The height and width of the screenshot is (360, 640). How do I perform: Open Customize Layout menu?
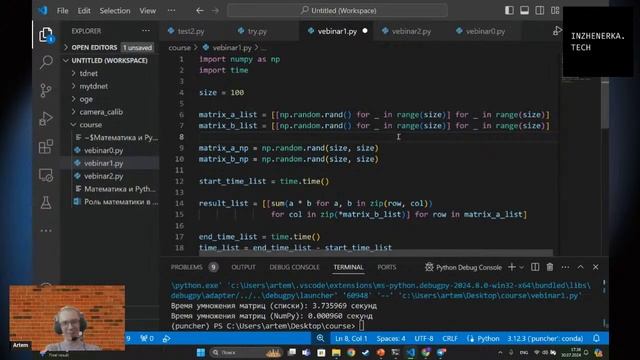555,11
